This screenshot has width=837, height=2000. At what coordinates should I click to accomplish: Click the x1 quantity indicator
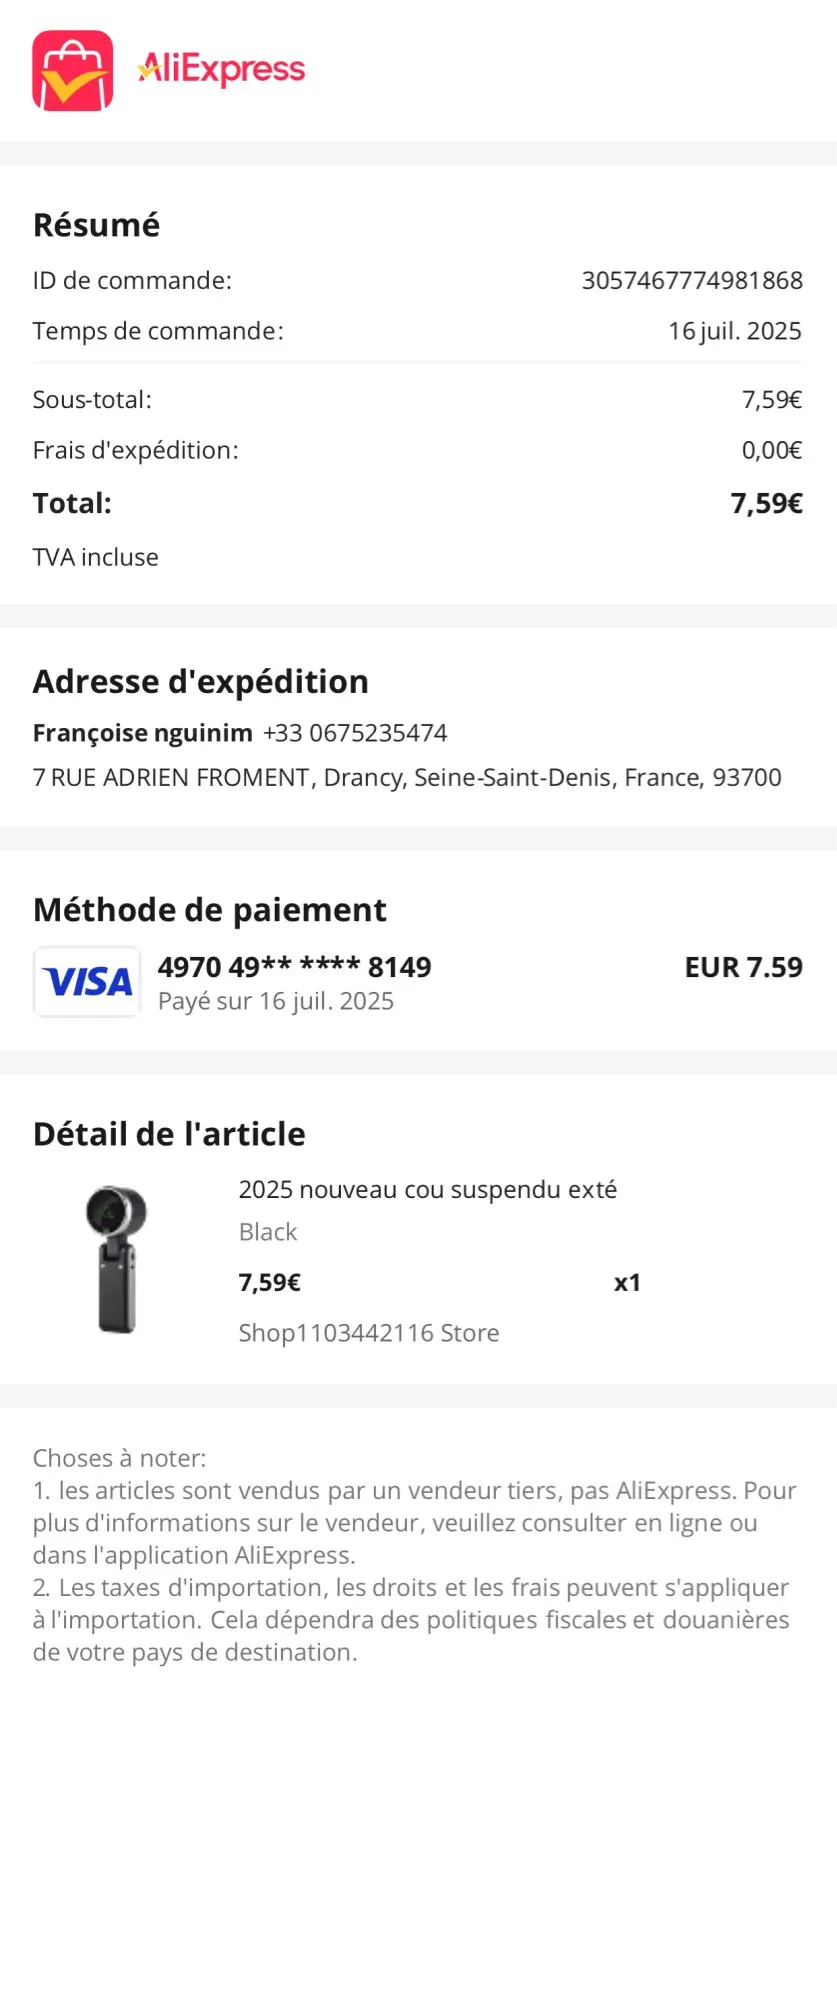pyautogui.click(x=627, y=1282)
